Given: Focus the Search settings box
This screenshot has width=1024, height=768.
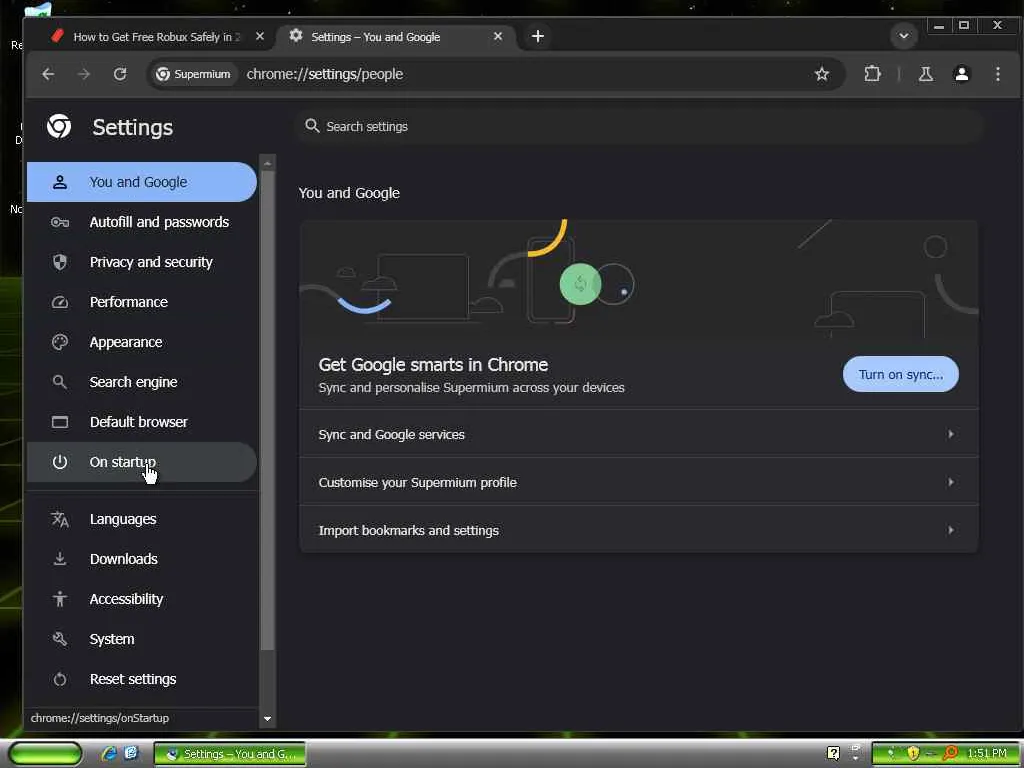Looking at the screenshot, I should point(639,126).
